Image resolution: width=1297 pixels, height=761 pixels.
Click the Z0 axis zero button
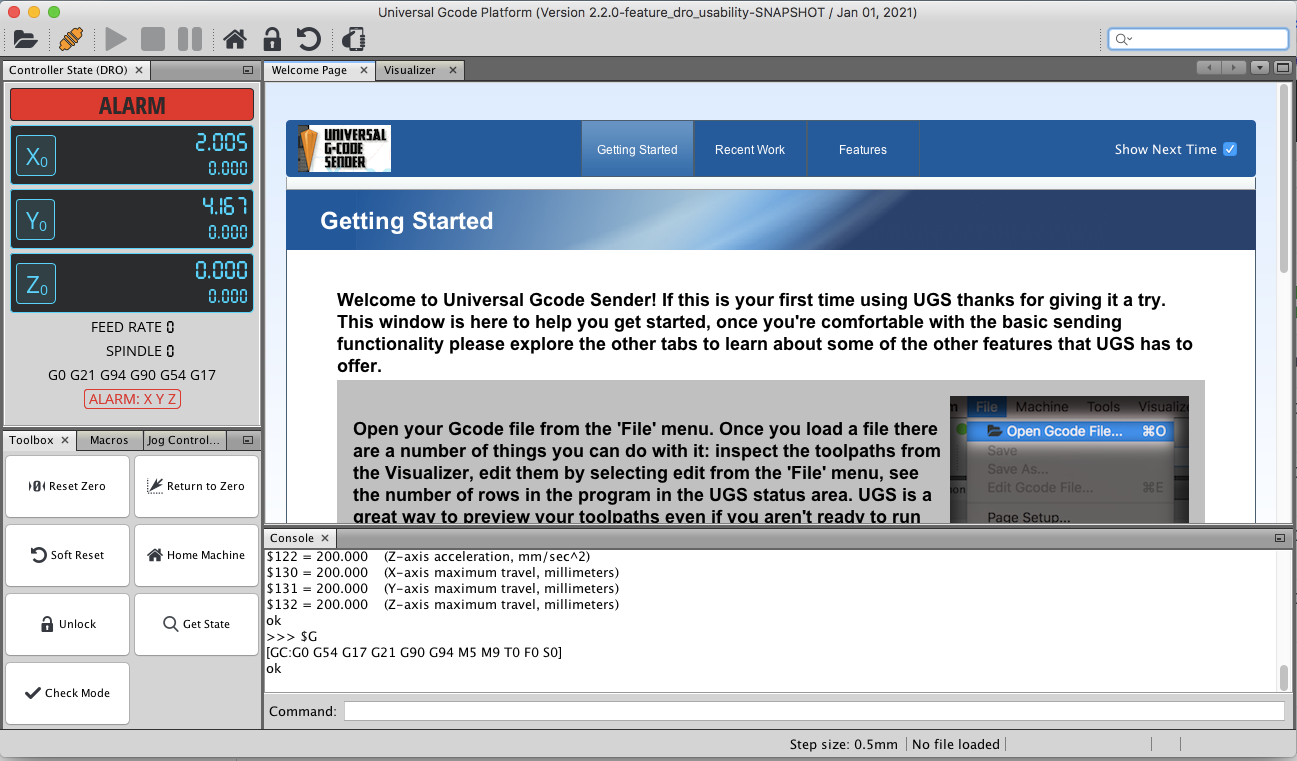click(36, 285)
